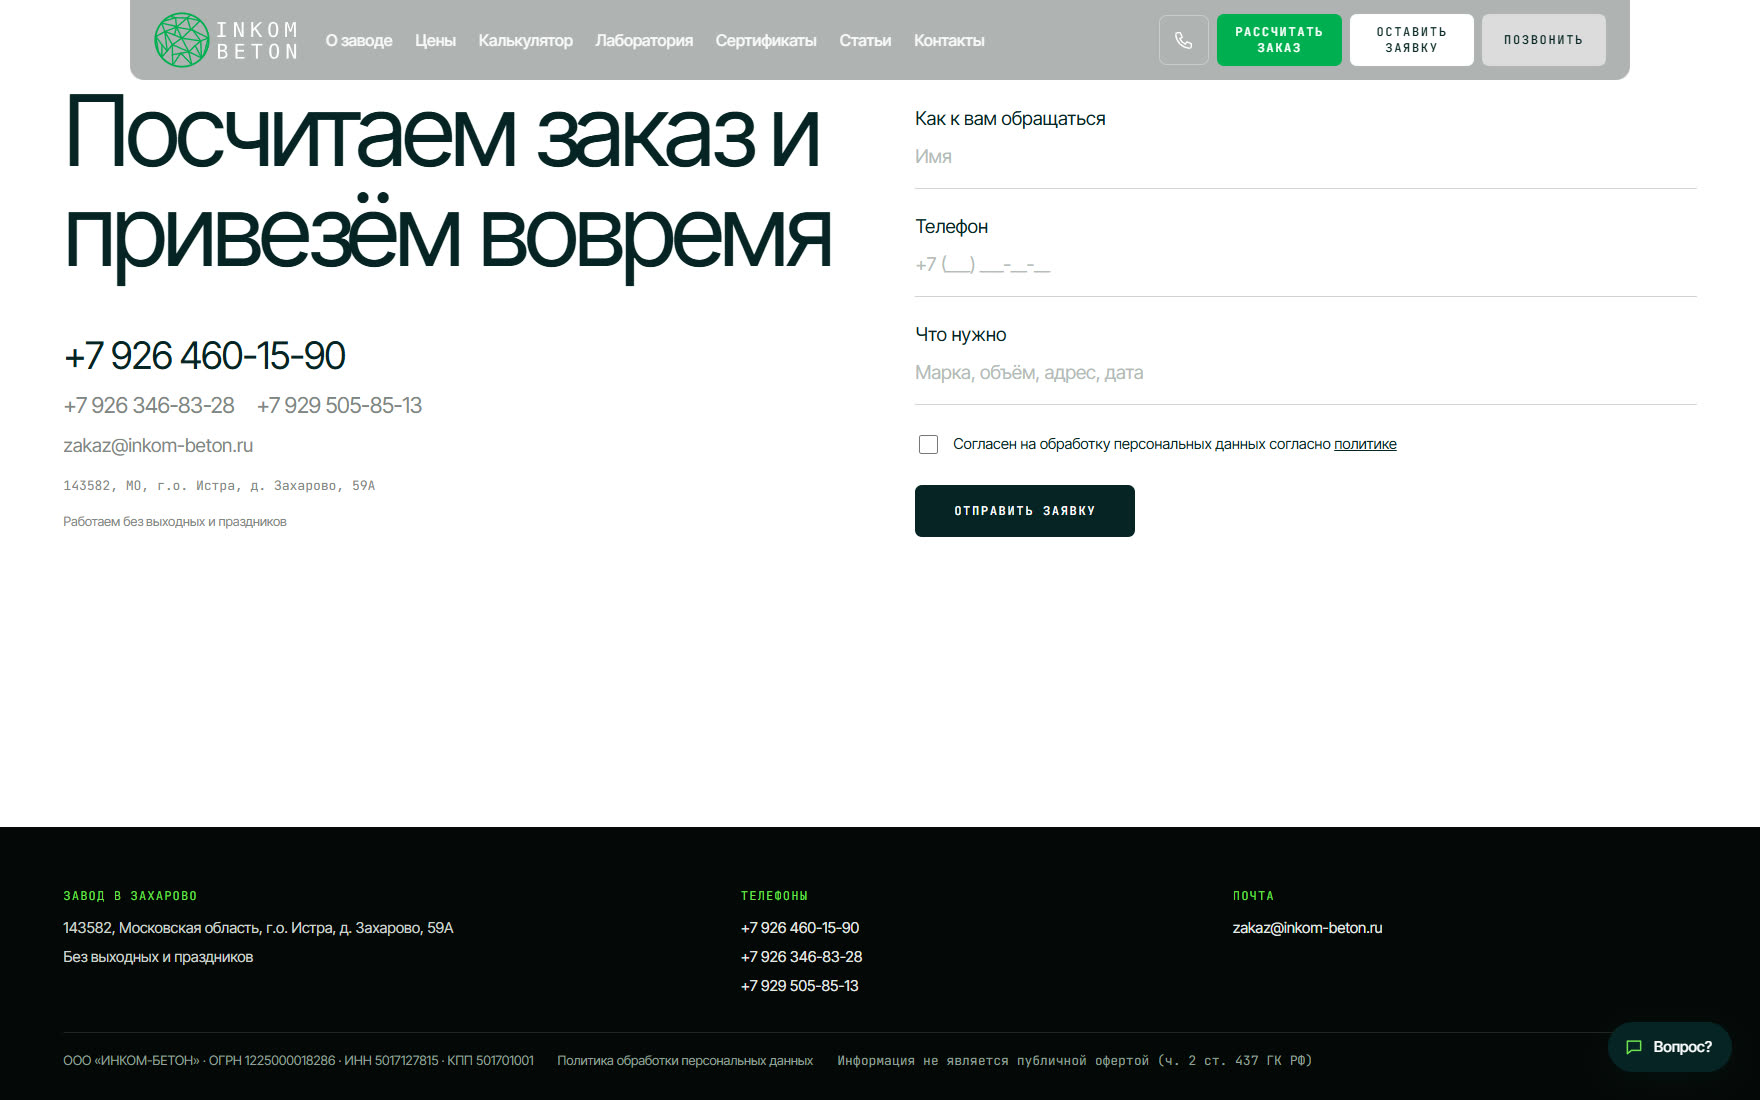Open Сертификаты in the header
The width and height of the screenshot is (1760, 1100).
click(766, 41)
